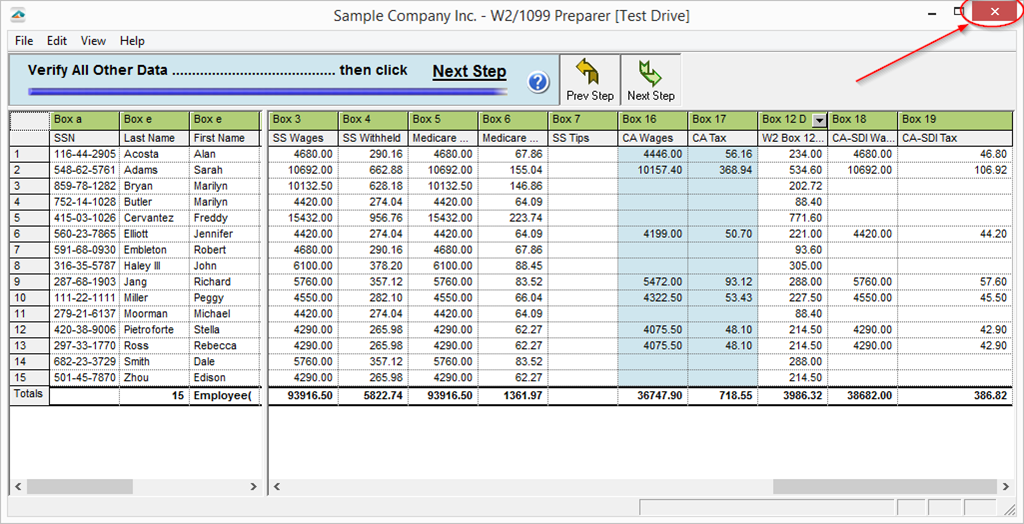1024x524 pixels.
Task: Click the CA Wages sub-header cell
Action: coord(653,138)
